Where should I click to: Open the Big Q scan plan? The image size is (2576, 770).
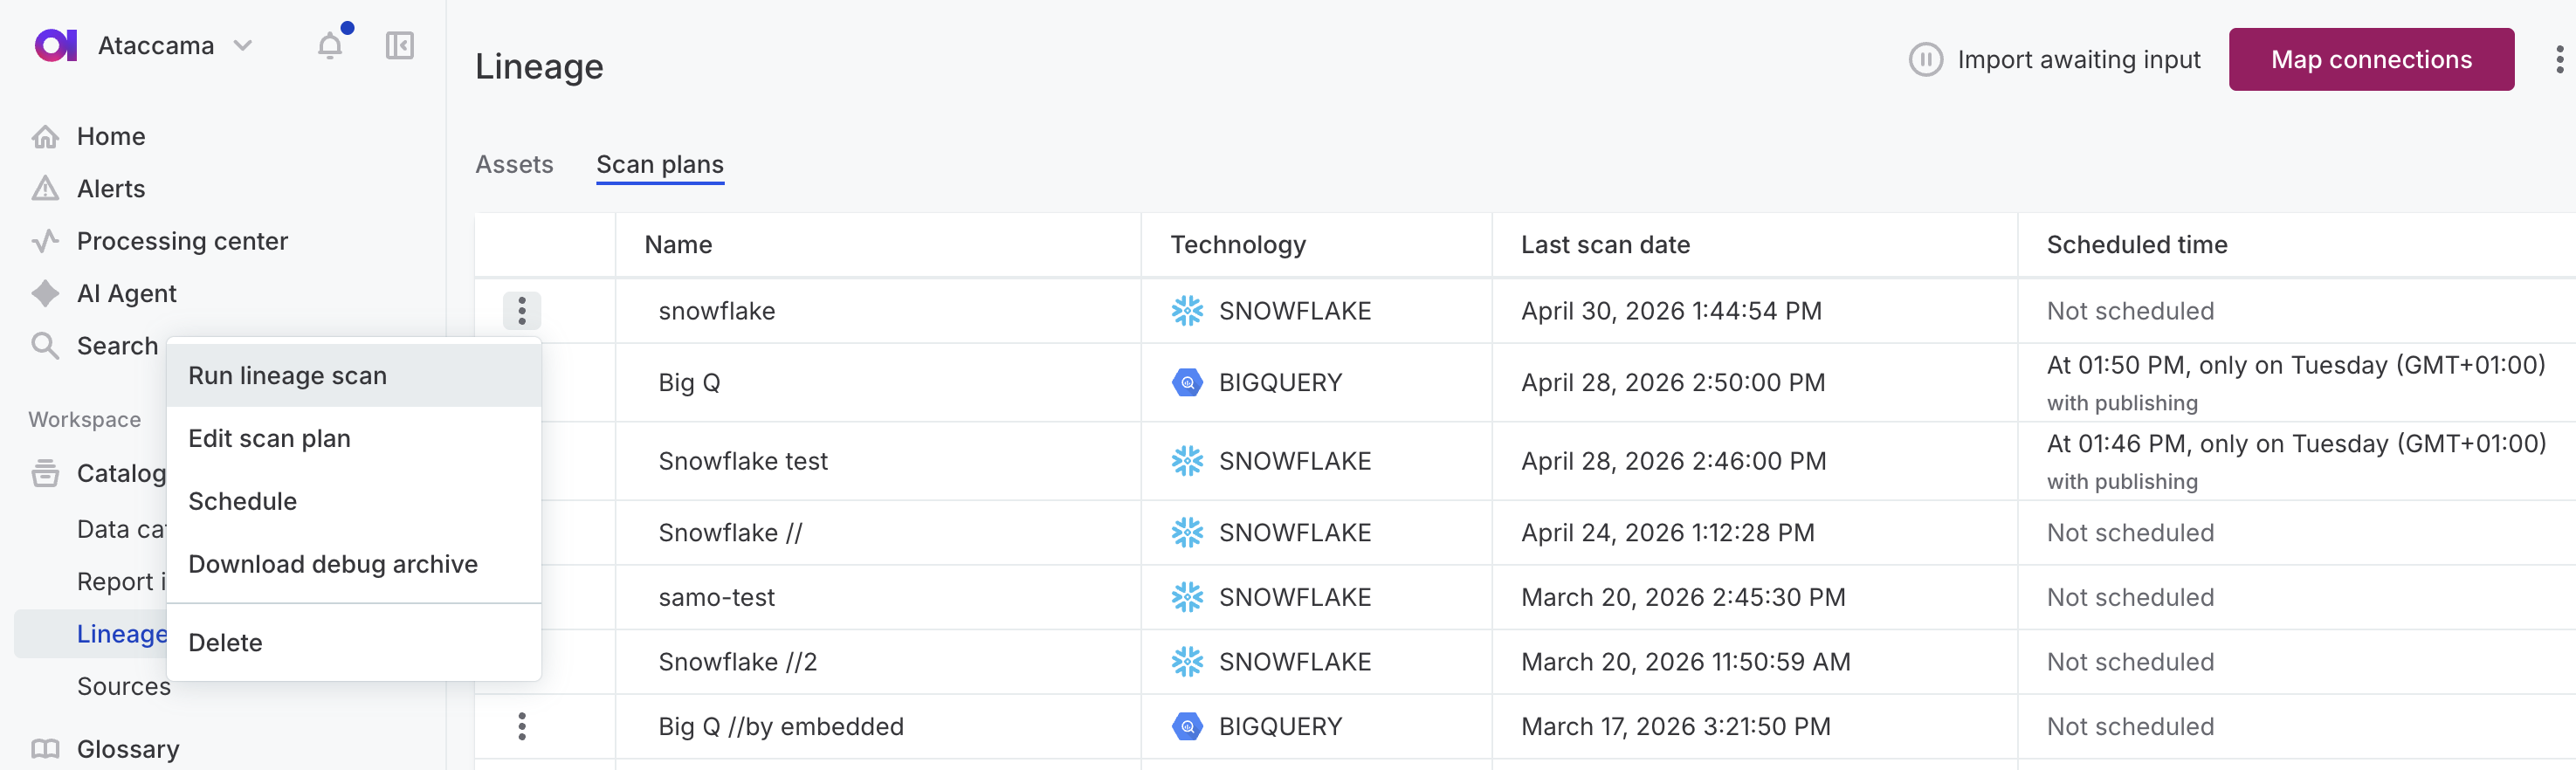689,382
